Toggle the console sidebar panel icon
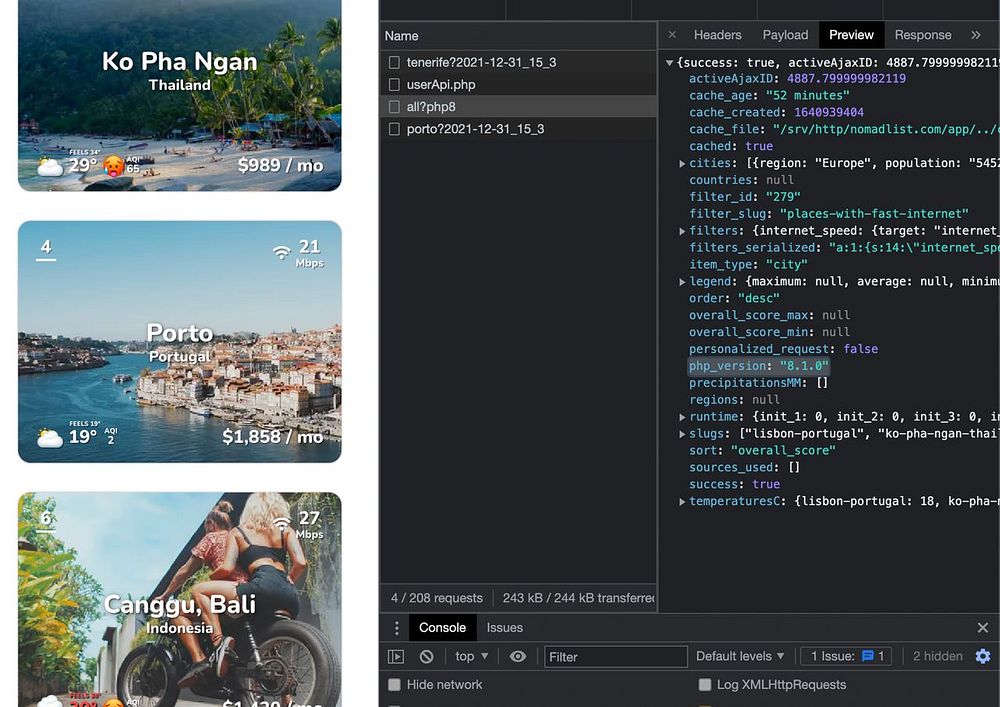 tap(396, 657)
